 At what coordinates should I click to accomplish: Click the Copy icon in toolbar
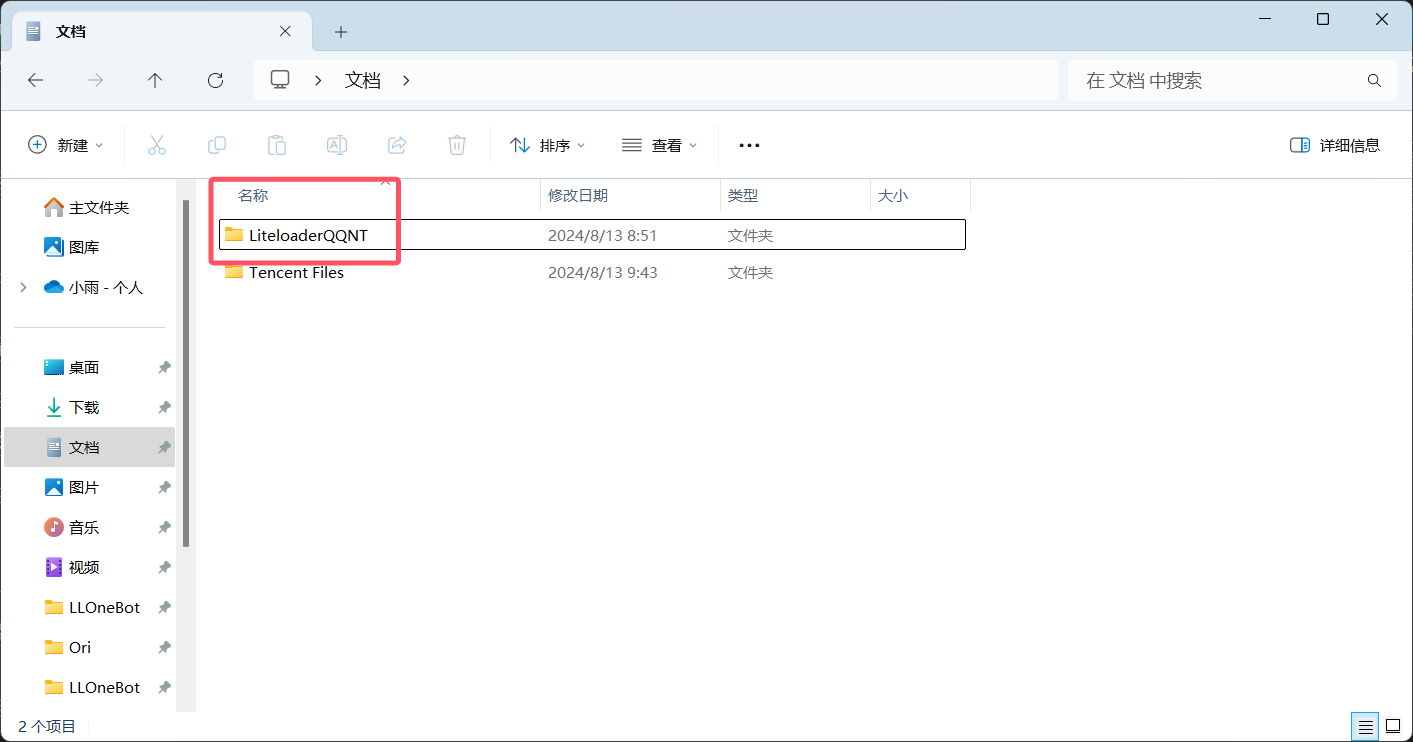[217, 145]
